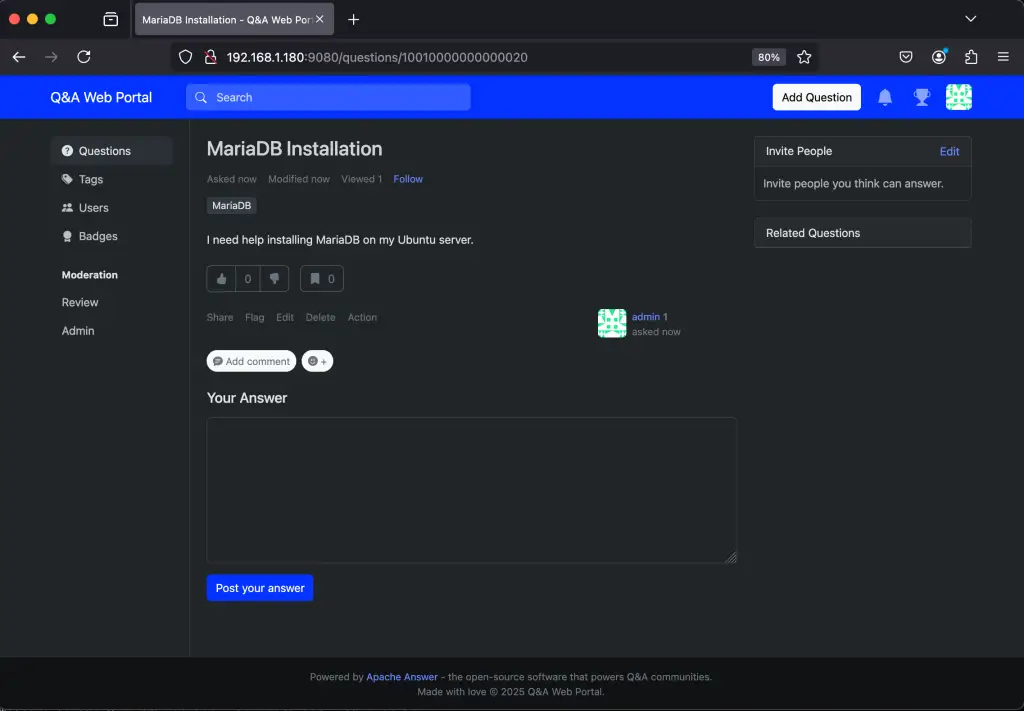Image resolution: width=1024 pixels, height=711 pixels.
Task: Open the Firefox hamburger menu
Action: pos(1003,57)
